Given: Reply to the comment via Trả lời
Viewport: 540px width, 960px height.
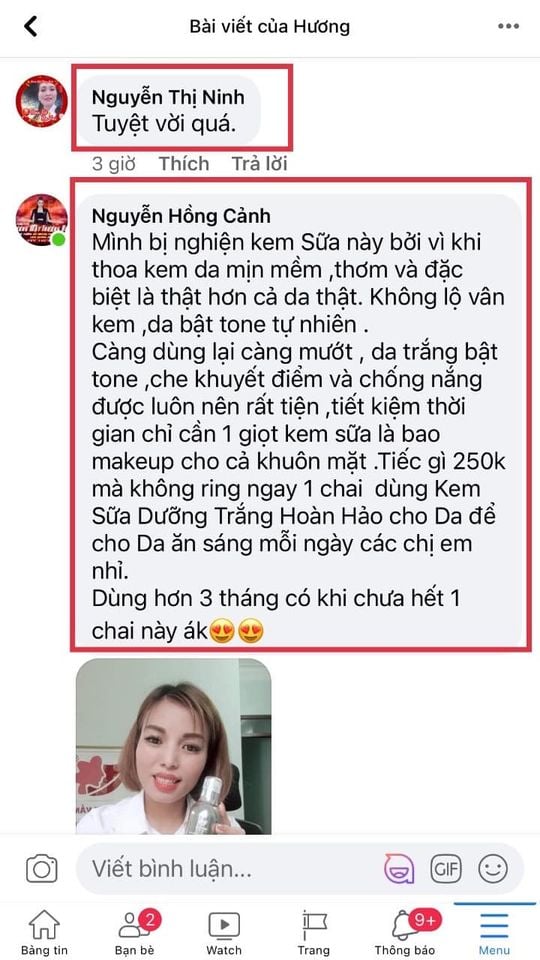Looking at the screenshot, I should point(259,163).
